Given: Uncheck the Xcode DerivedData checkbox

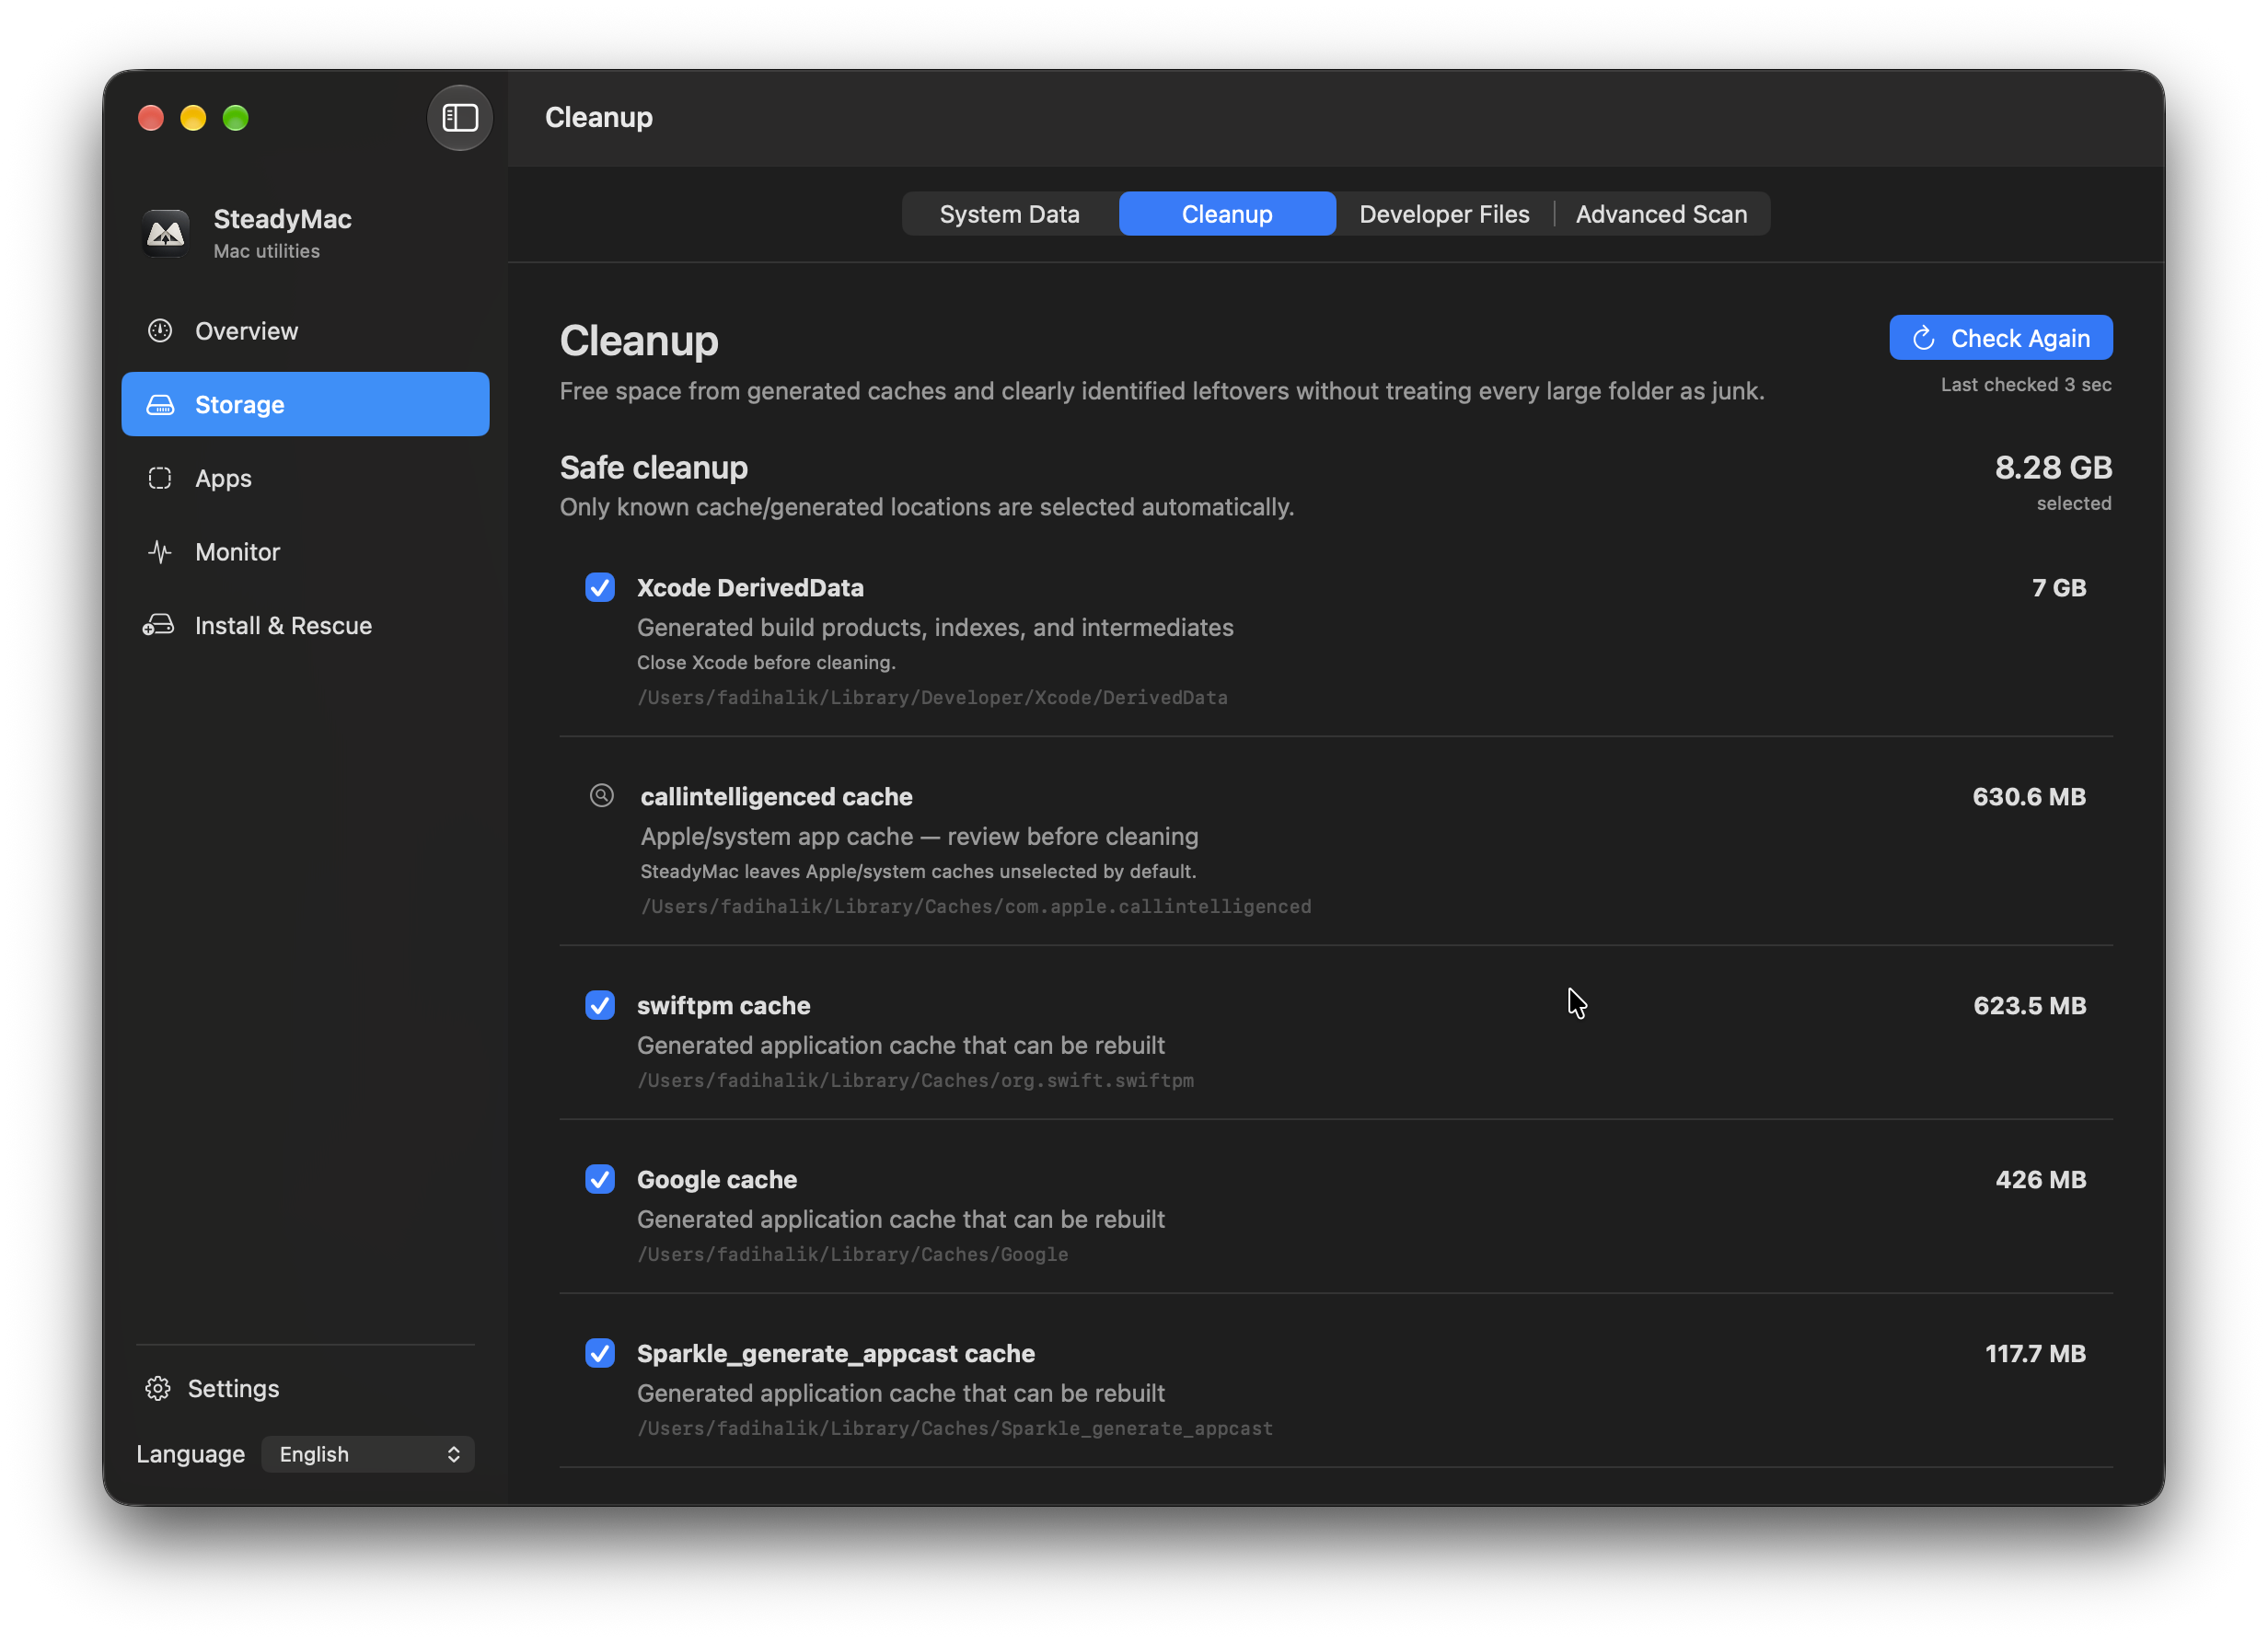Looking at the screenshot, I should coord(600,587).
